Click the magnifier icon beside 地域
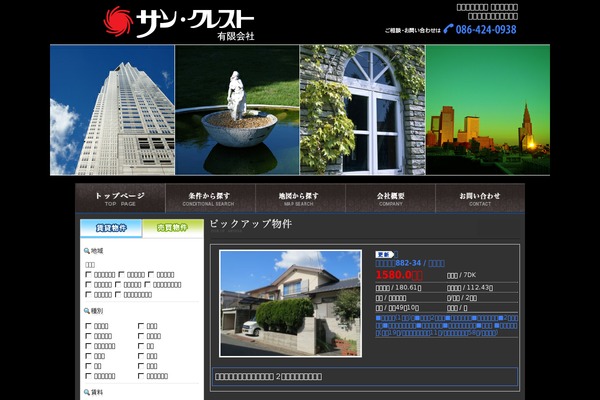This screenshot has width=600, height=400. pyautogui.click(x=87, y=251)
